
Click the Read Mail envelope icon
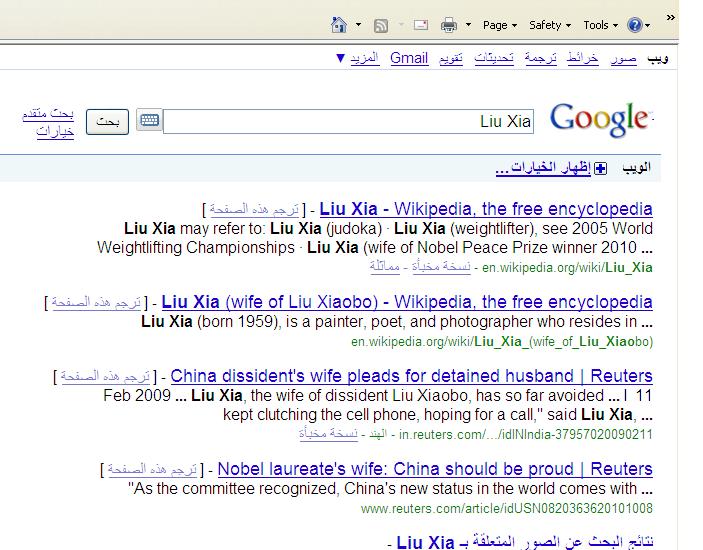pos(421,25)
